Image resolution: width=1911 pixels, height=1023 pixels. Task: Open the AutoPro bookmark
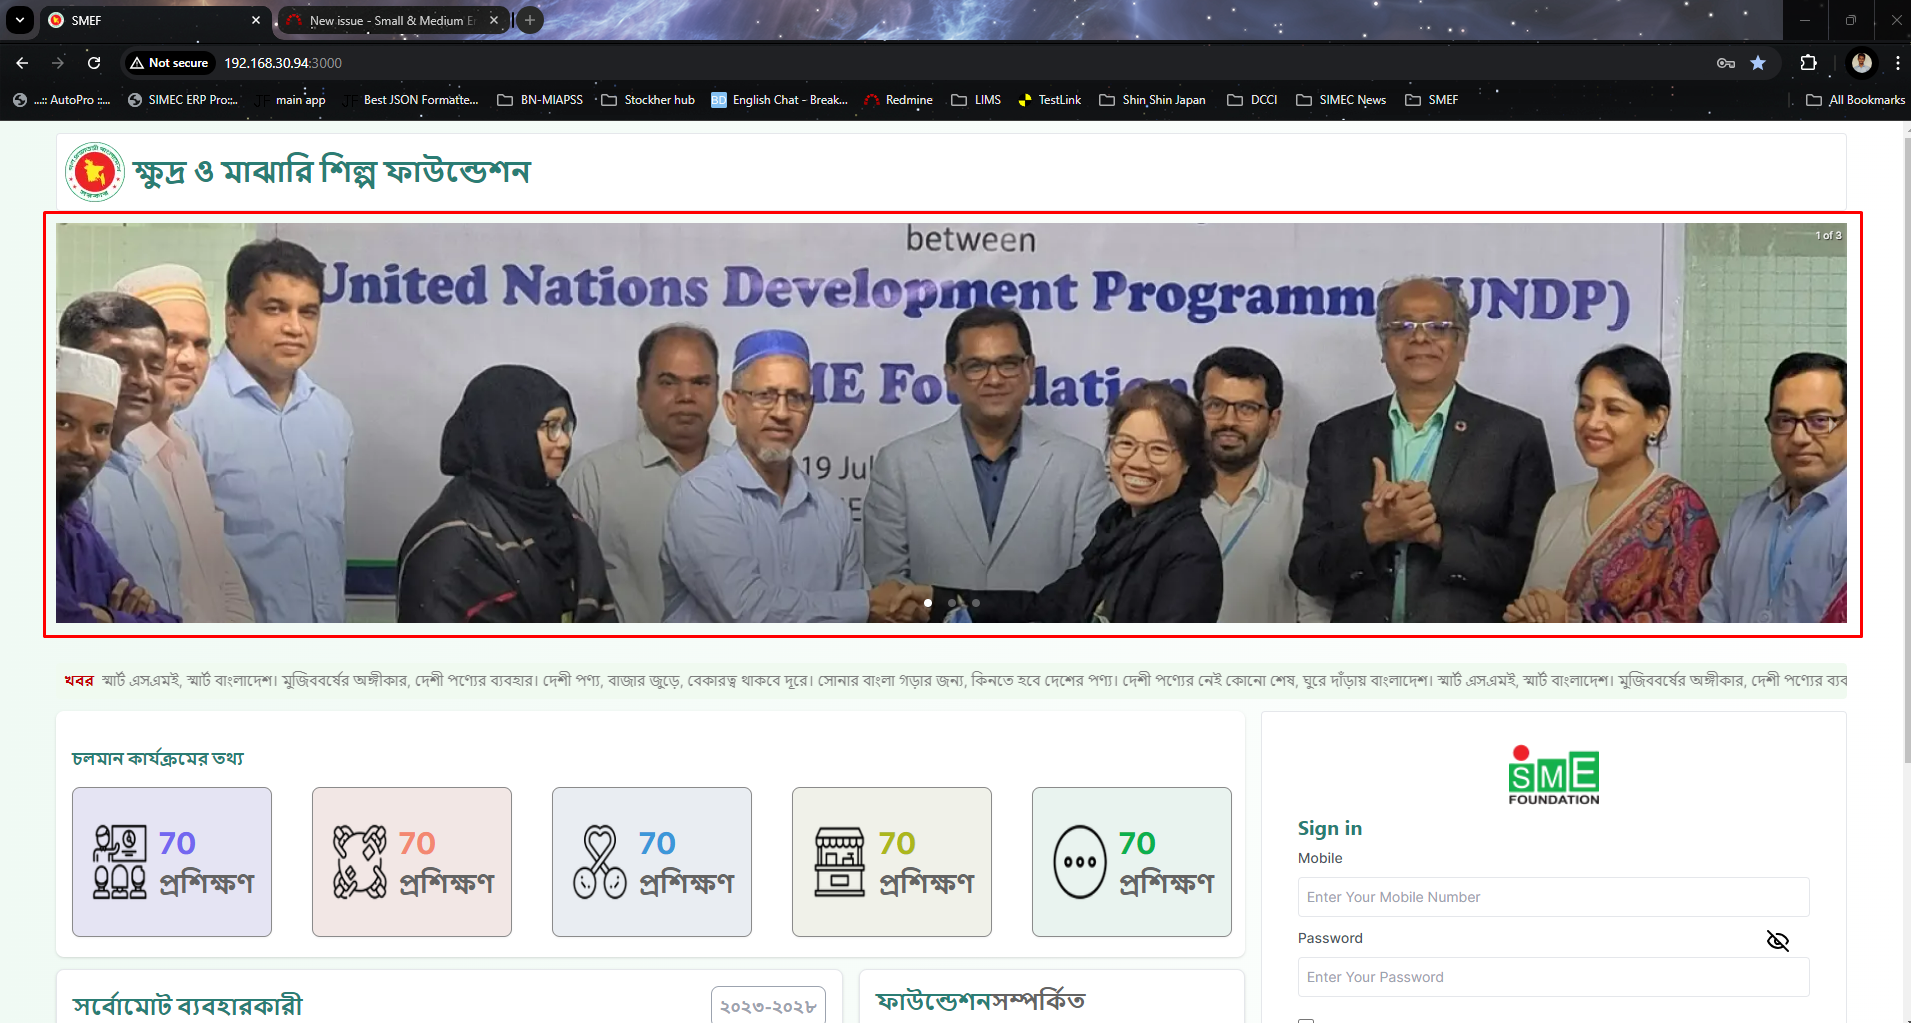[x=61, y=100]
